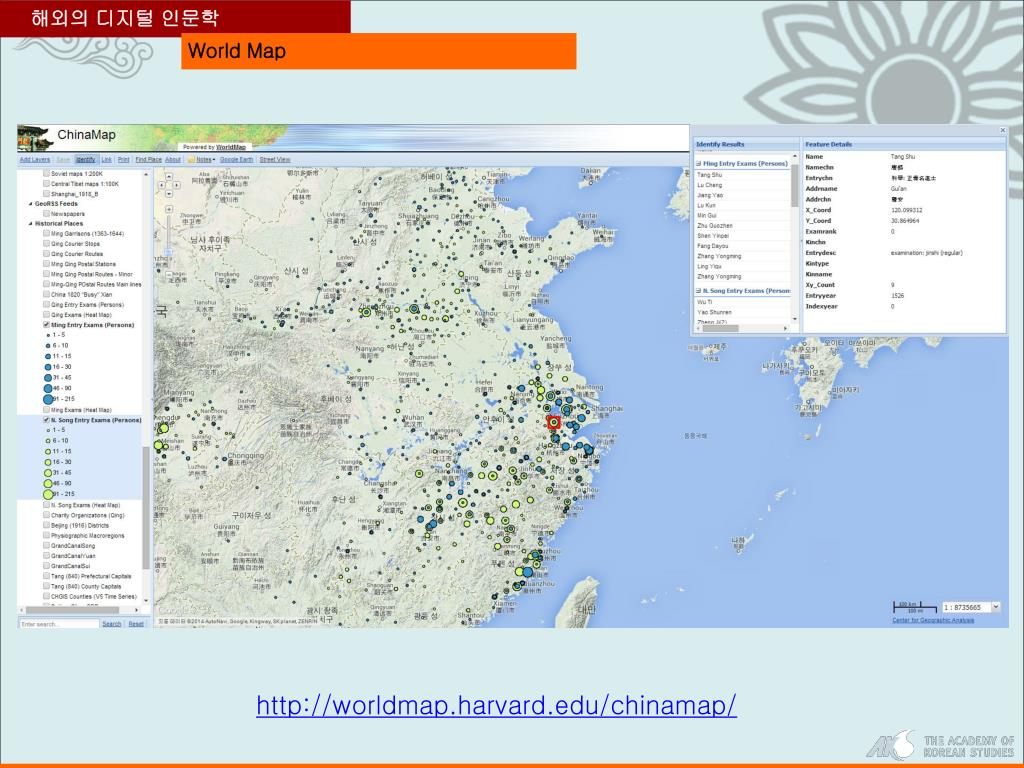Close the Identify Results popup window
Viewport: 1024px width, 768px height.
click(x=1002, y=131)
